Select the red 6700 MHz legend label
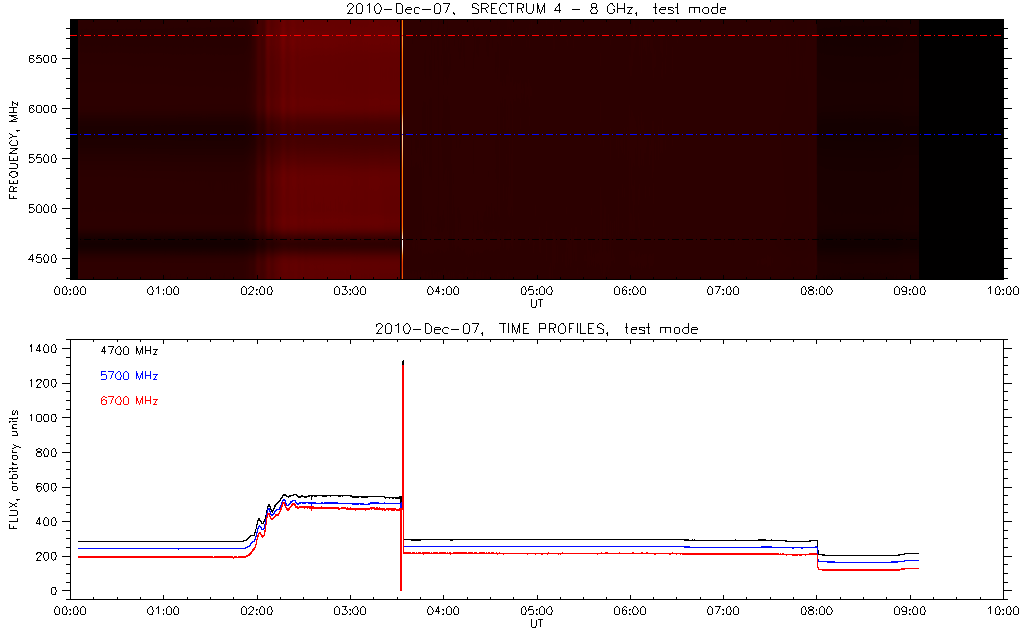1024x640 pixels. pyautogui.click(x=128, y=401)
